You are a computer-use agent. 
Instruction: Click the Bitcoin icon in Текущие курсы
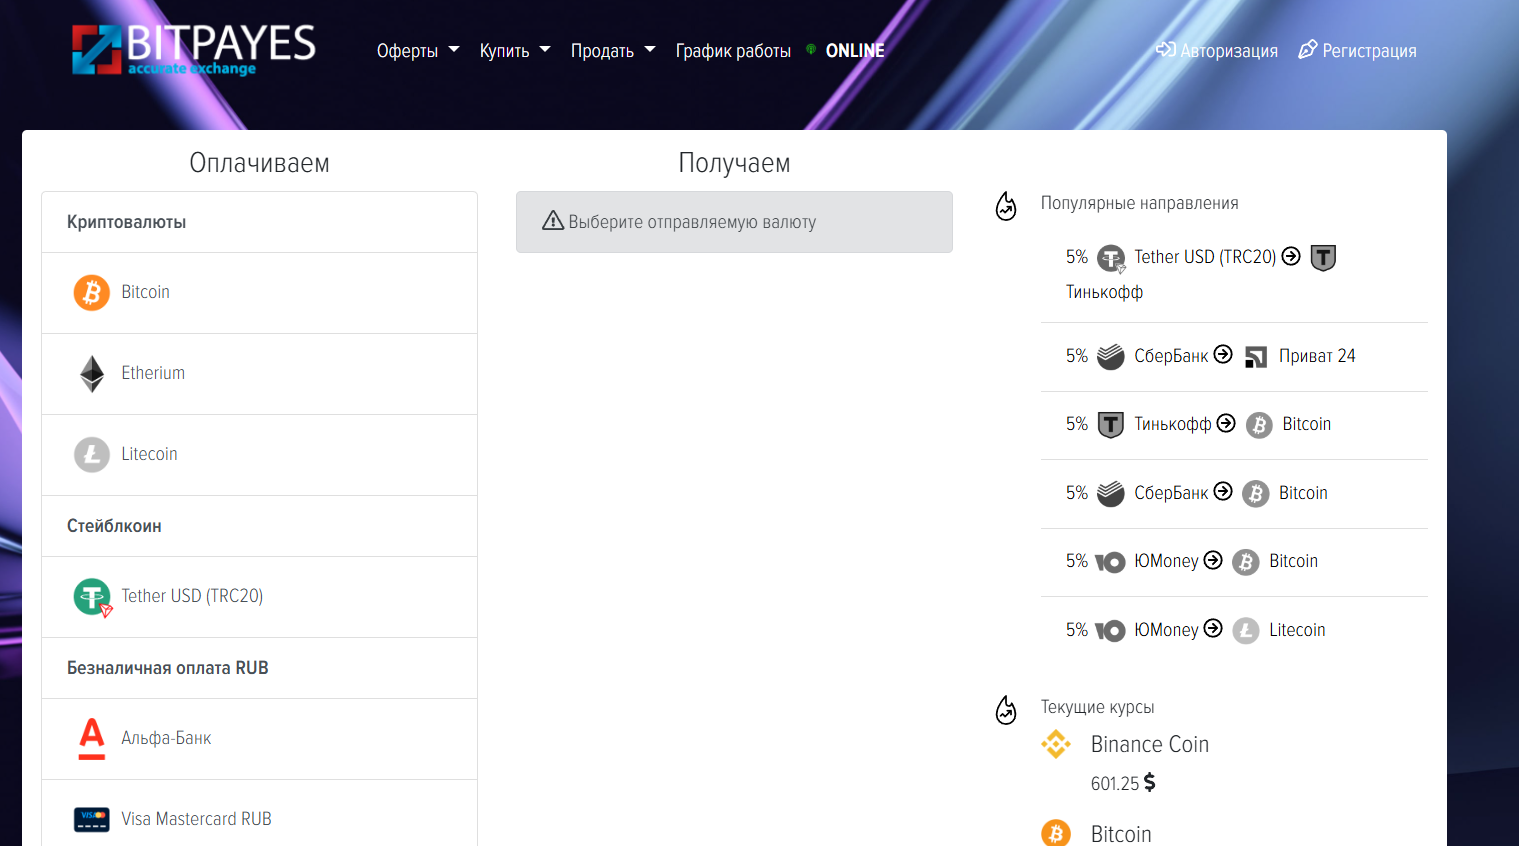click(x=1056, y=833)
